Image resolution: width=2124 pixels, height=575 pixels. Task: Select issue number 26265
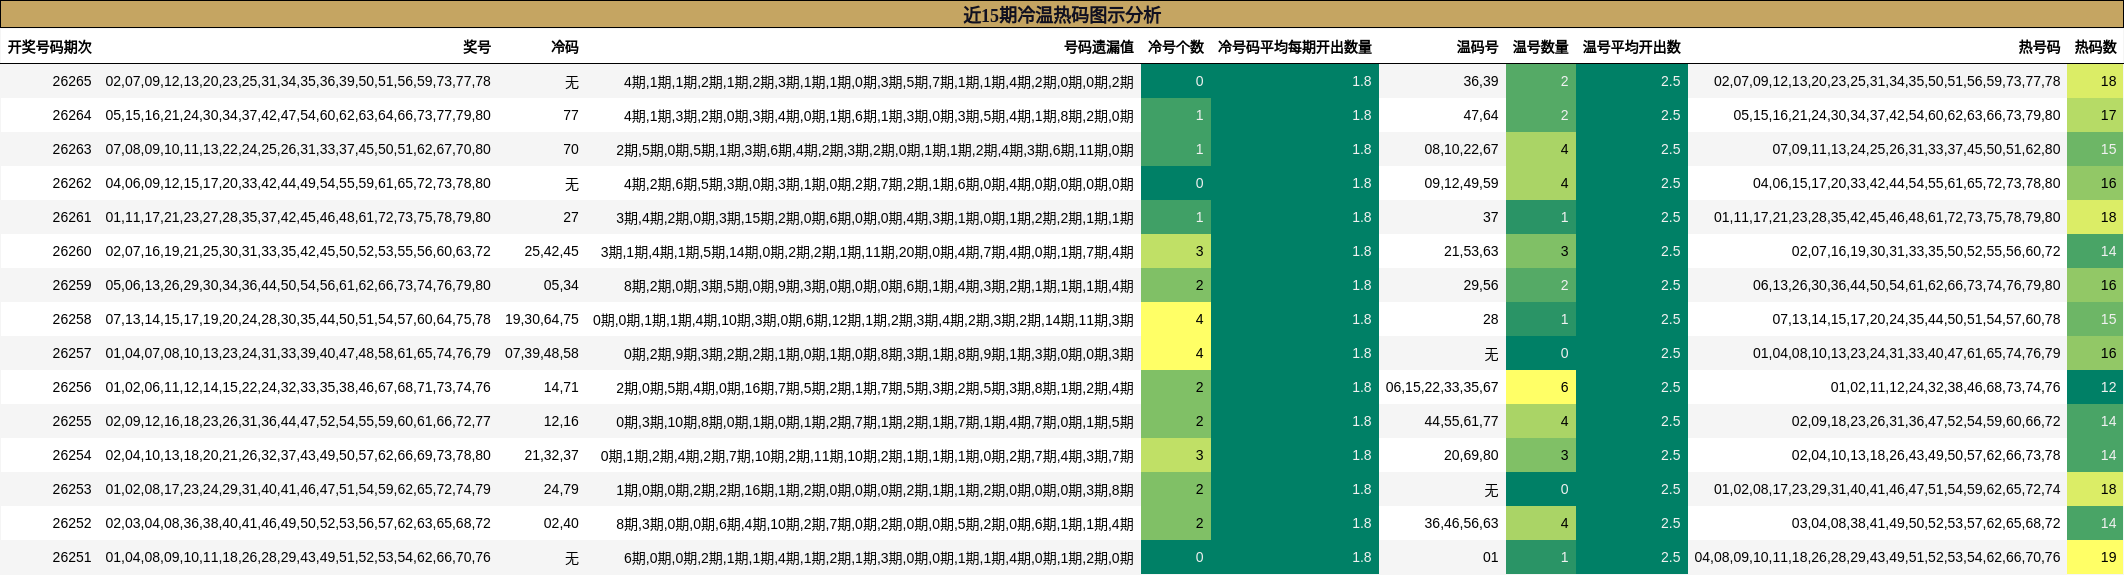(72, 81)
